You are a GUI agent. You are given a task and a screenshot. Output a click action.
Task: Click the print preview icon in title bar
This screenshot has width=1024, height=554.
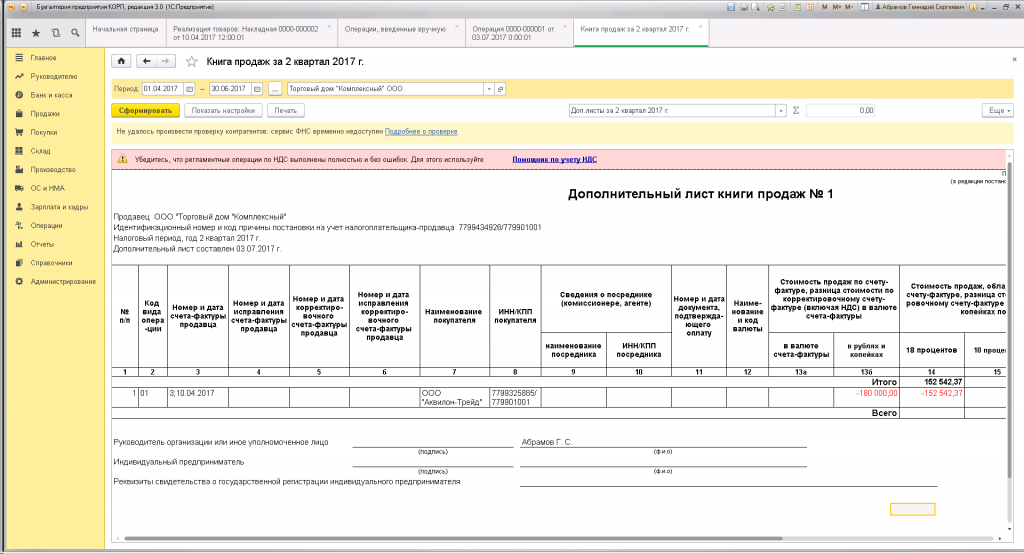756,7
